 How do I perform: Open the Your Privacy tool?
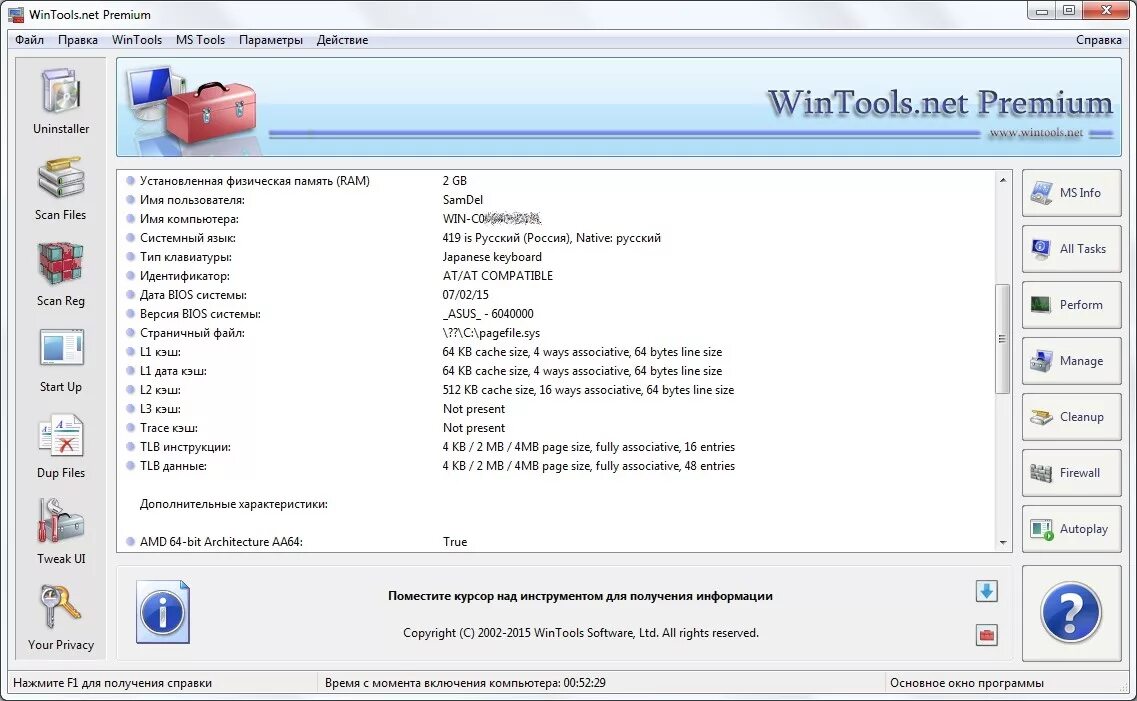coord(61,618)
